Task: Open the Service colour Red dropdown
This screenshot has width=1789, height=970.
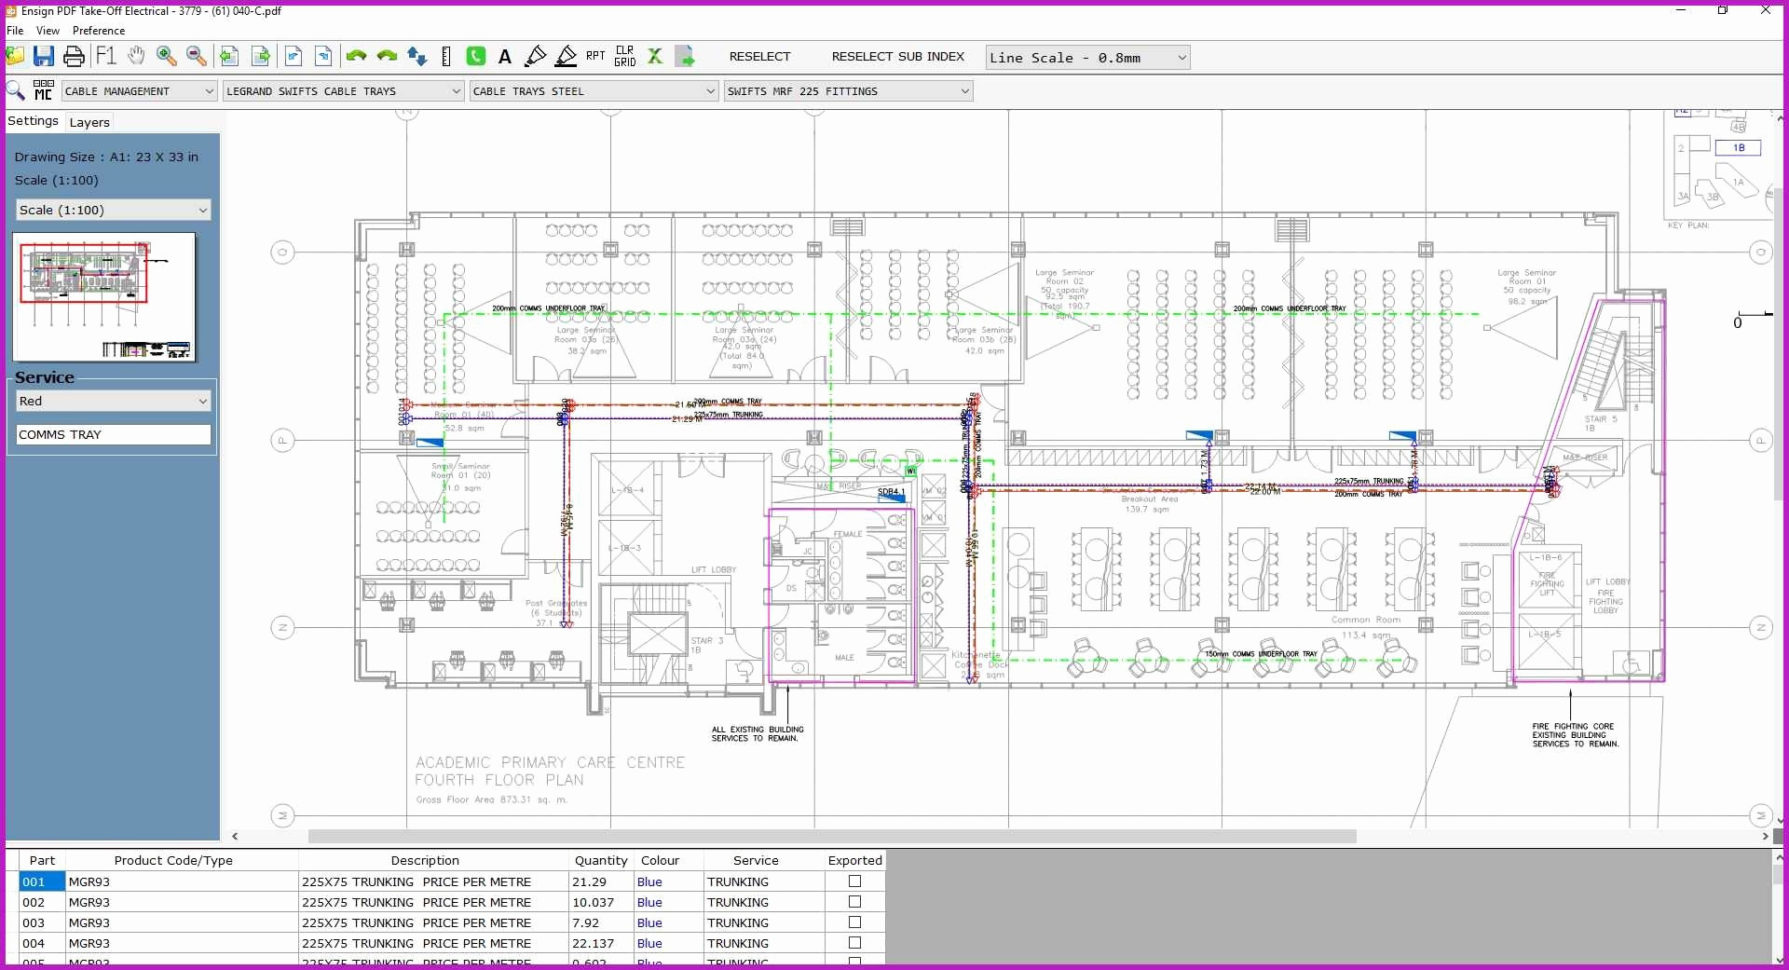Action: point(113,401)
